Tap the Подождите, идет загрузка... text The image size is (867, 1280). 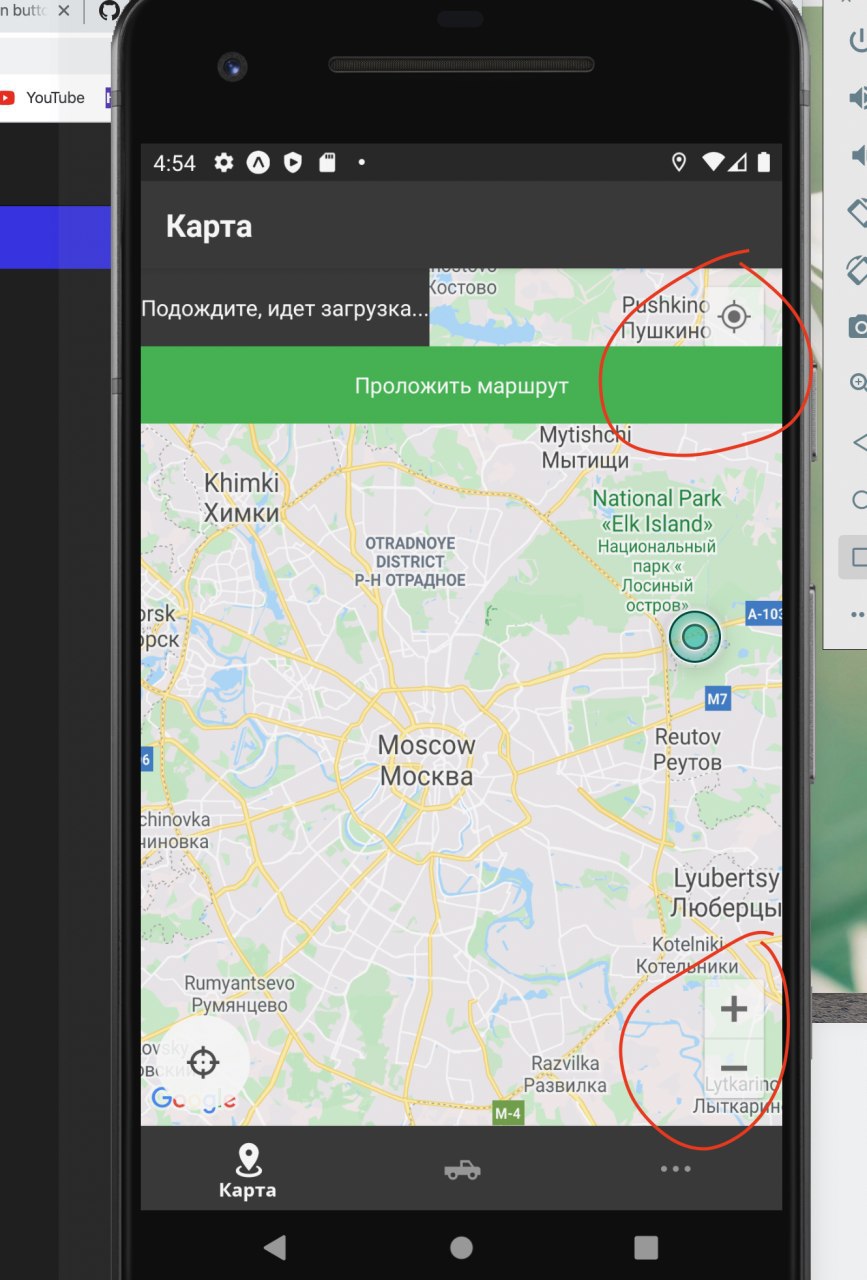(285, 308)
